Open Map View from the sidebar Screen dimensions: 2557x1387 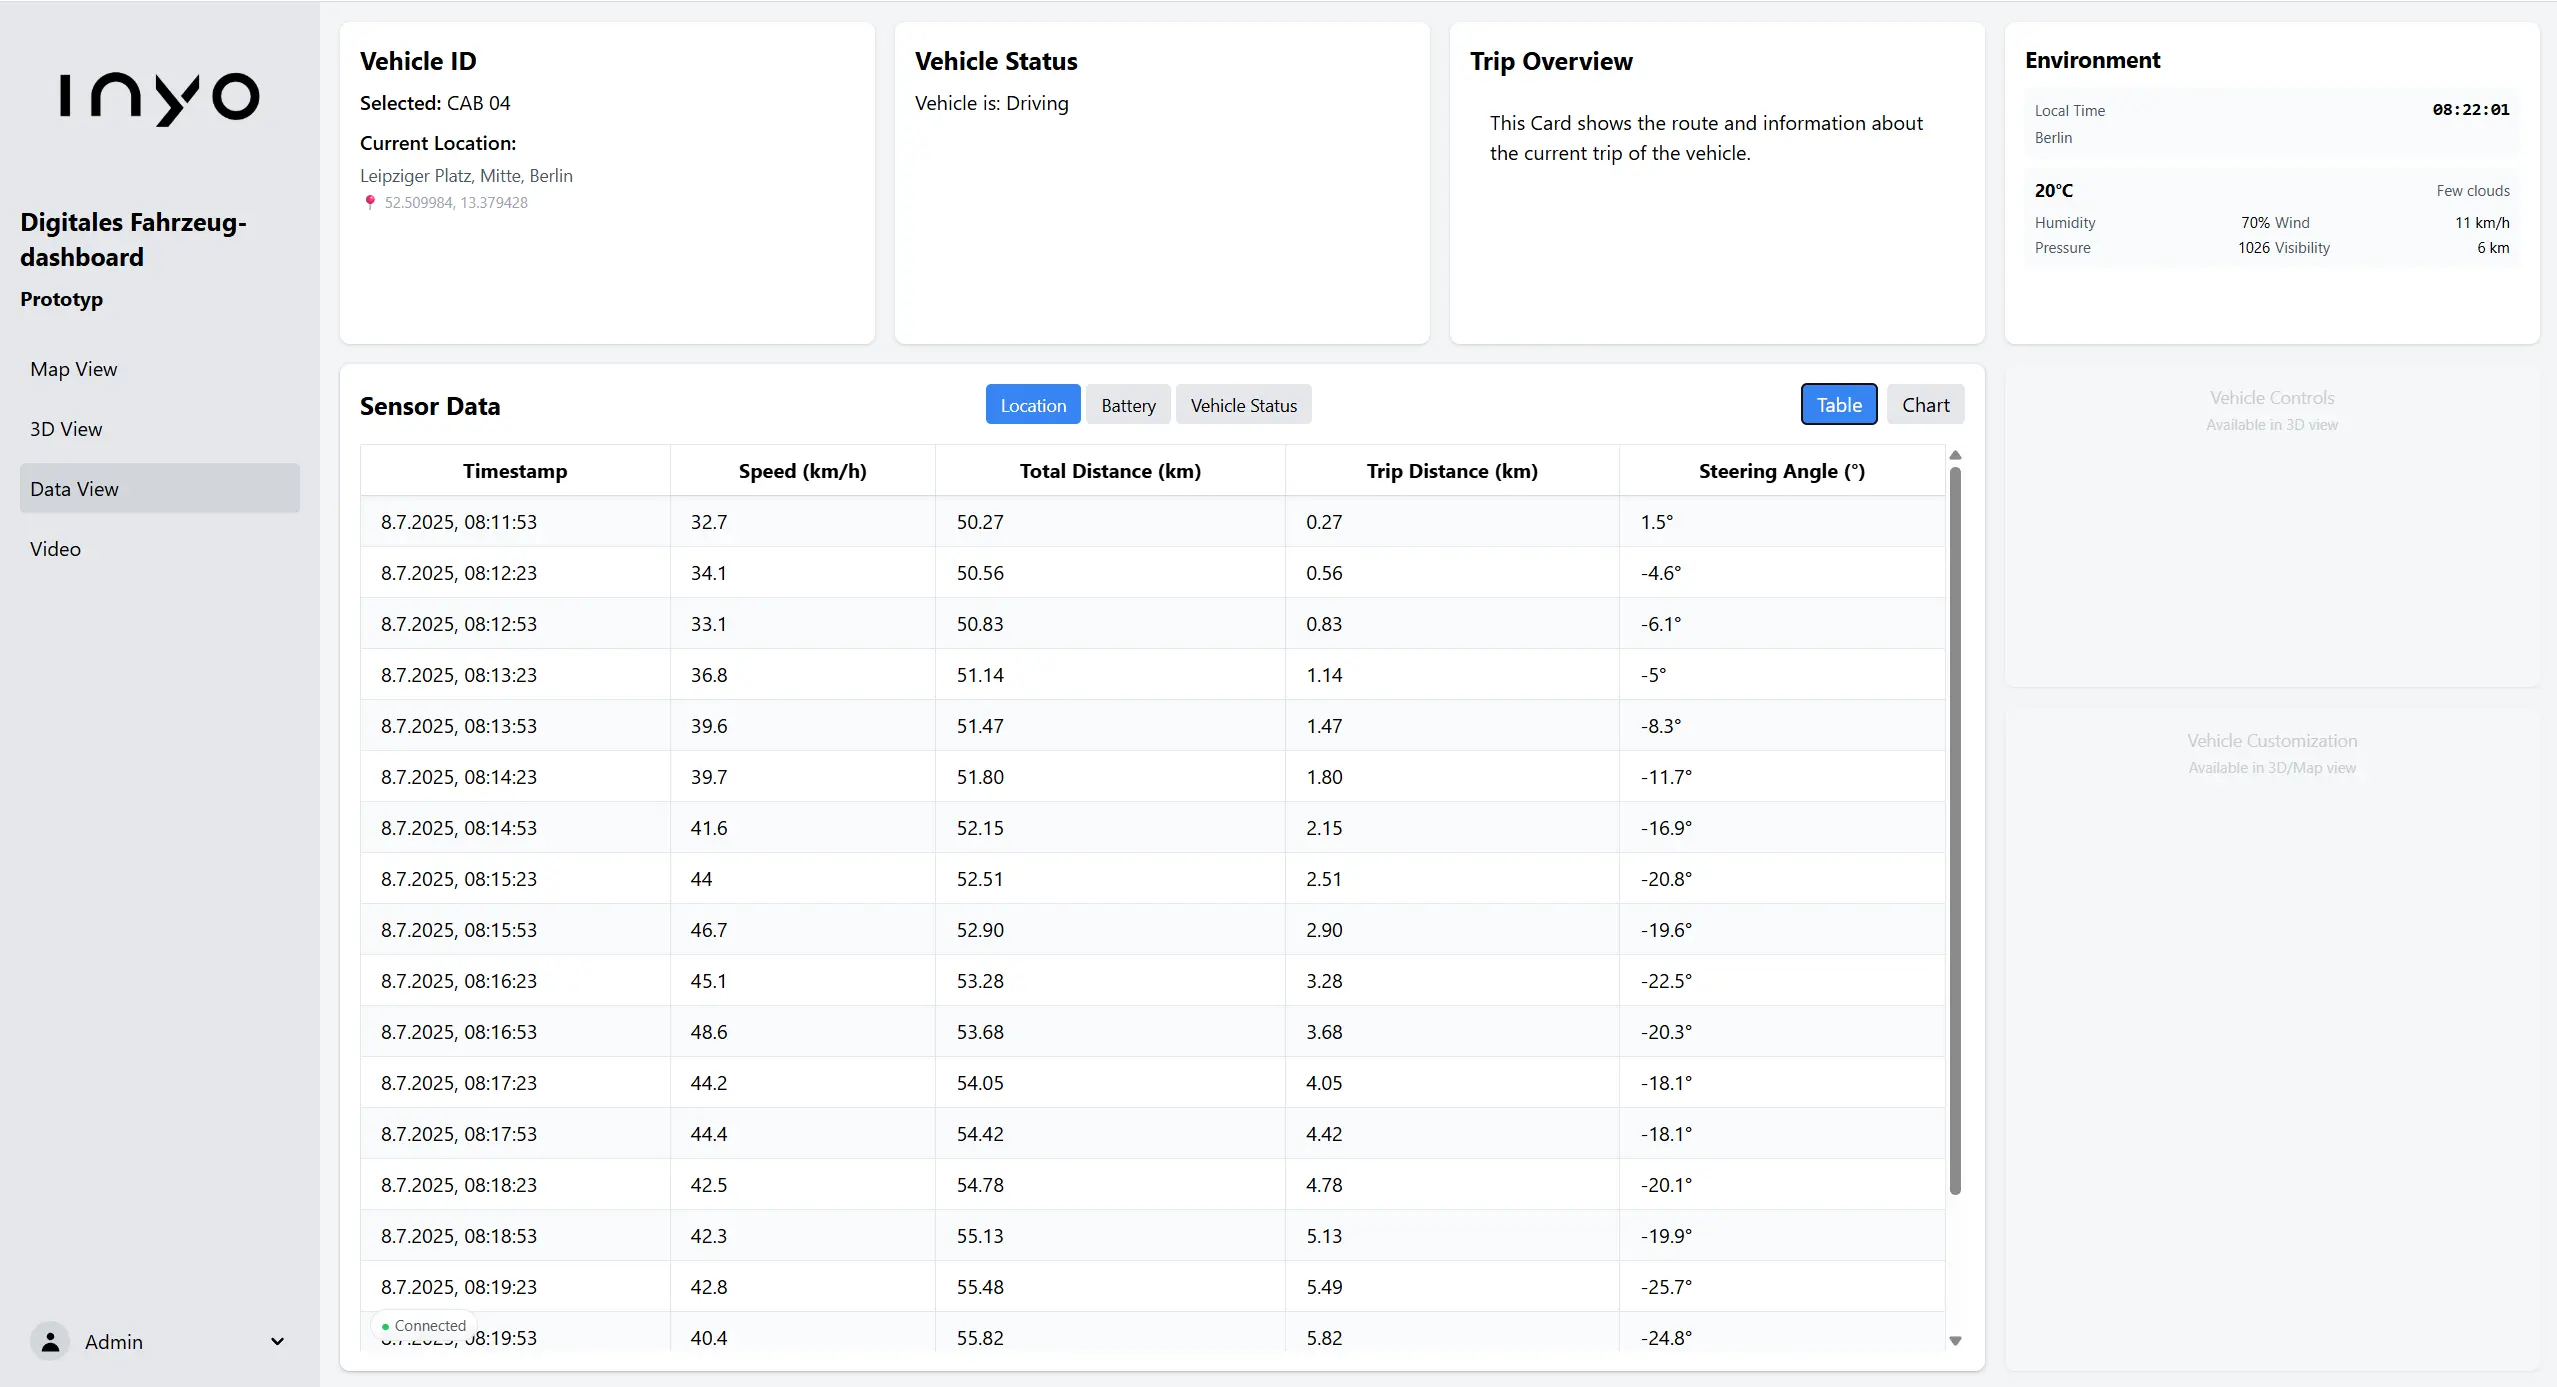tap(160, 369)
